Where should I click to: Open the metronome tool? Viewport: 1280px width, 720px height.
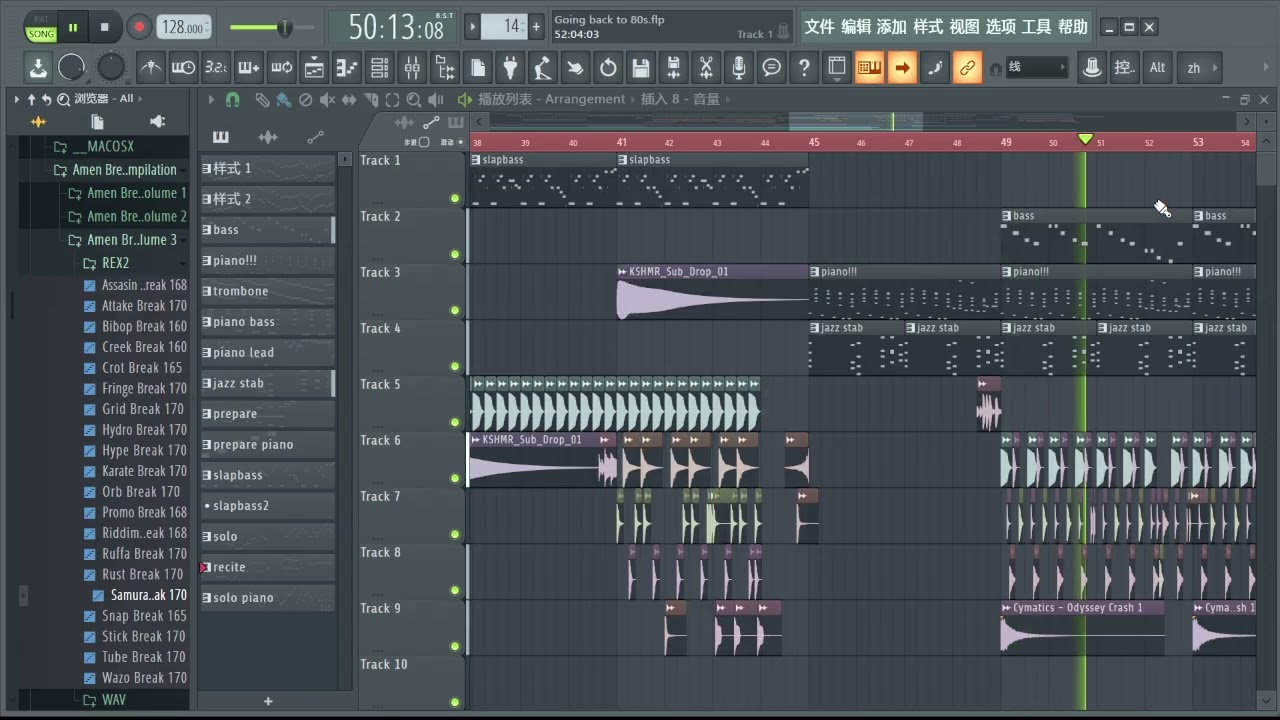click(151, 68)
